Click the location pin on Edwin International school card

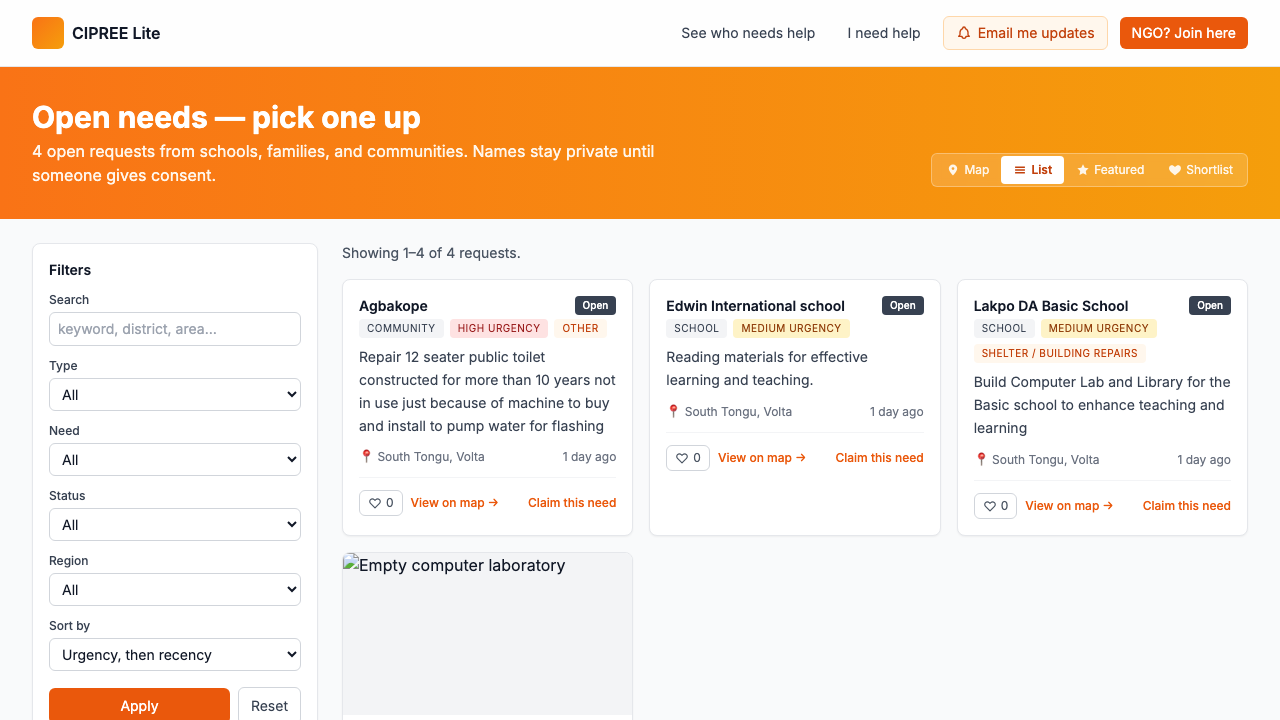click(673, 411)
